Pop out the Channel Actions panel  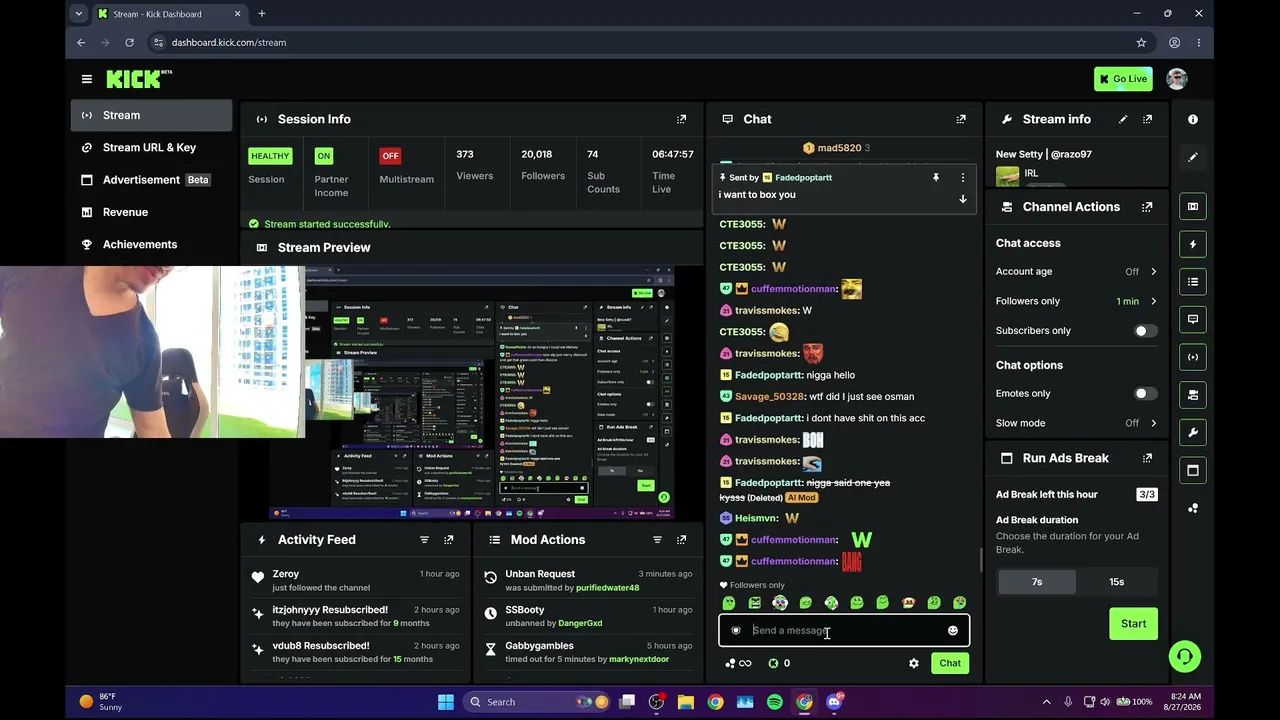pos(1147,207)
